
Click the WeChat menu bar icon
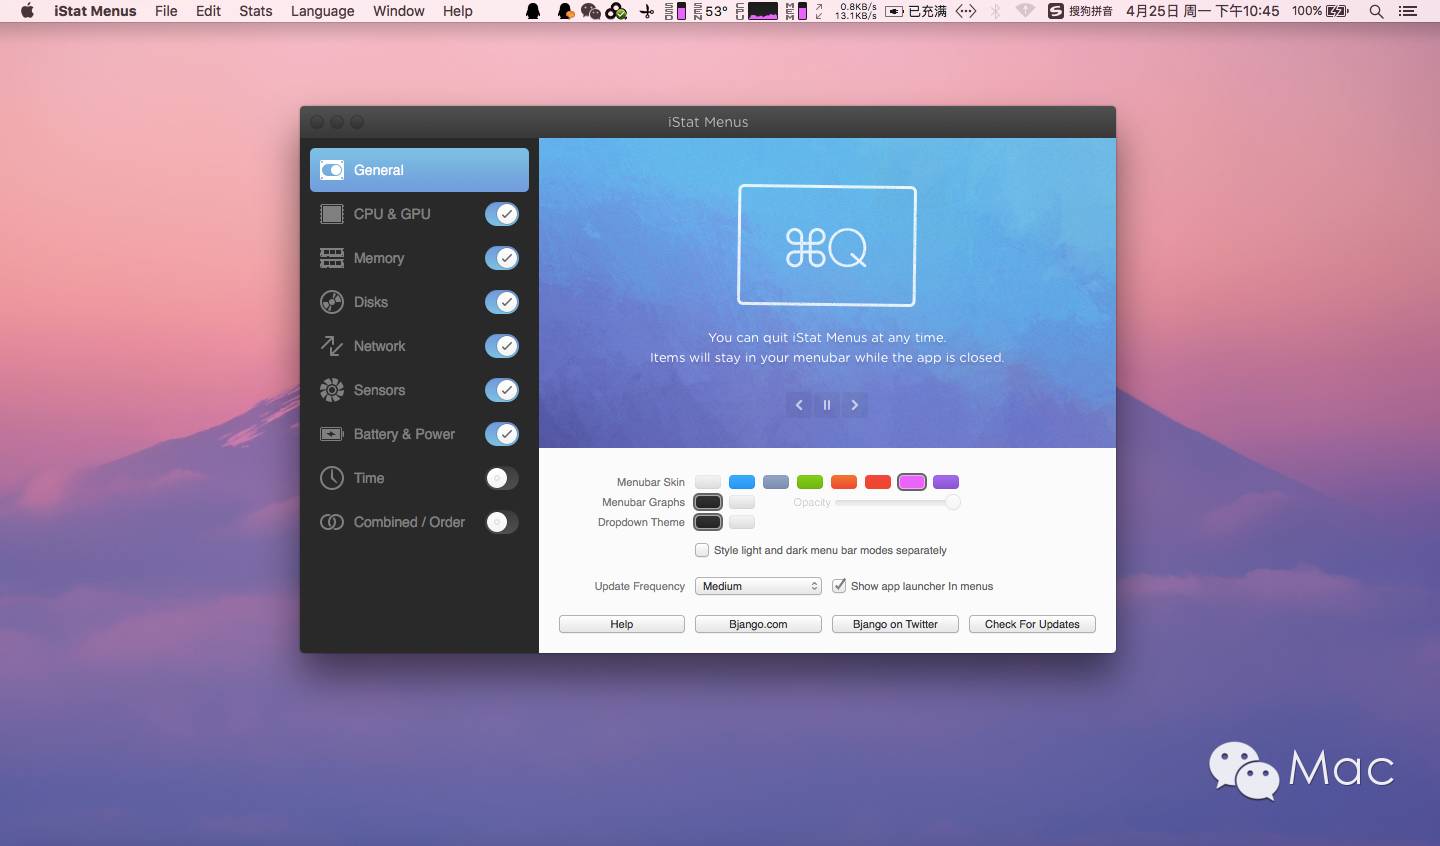point(590,11)
